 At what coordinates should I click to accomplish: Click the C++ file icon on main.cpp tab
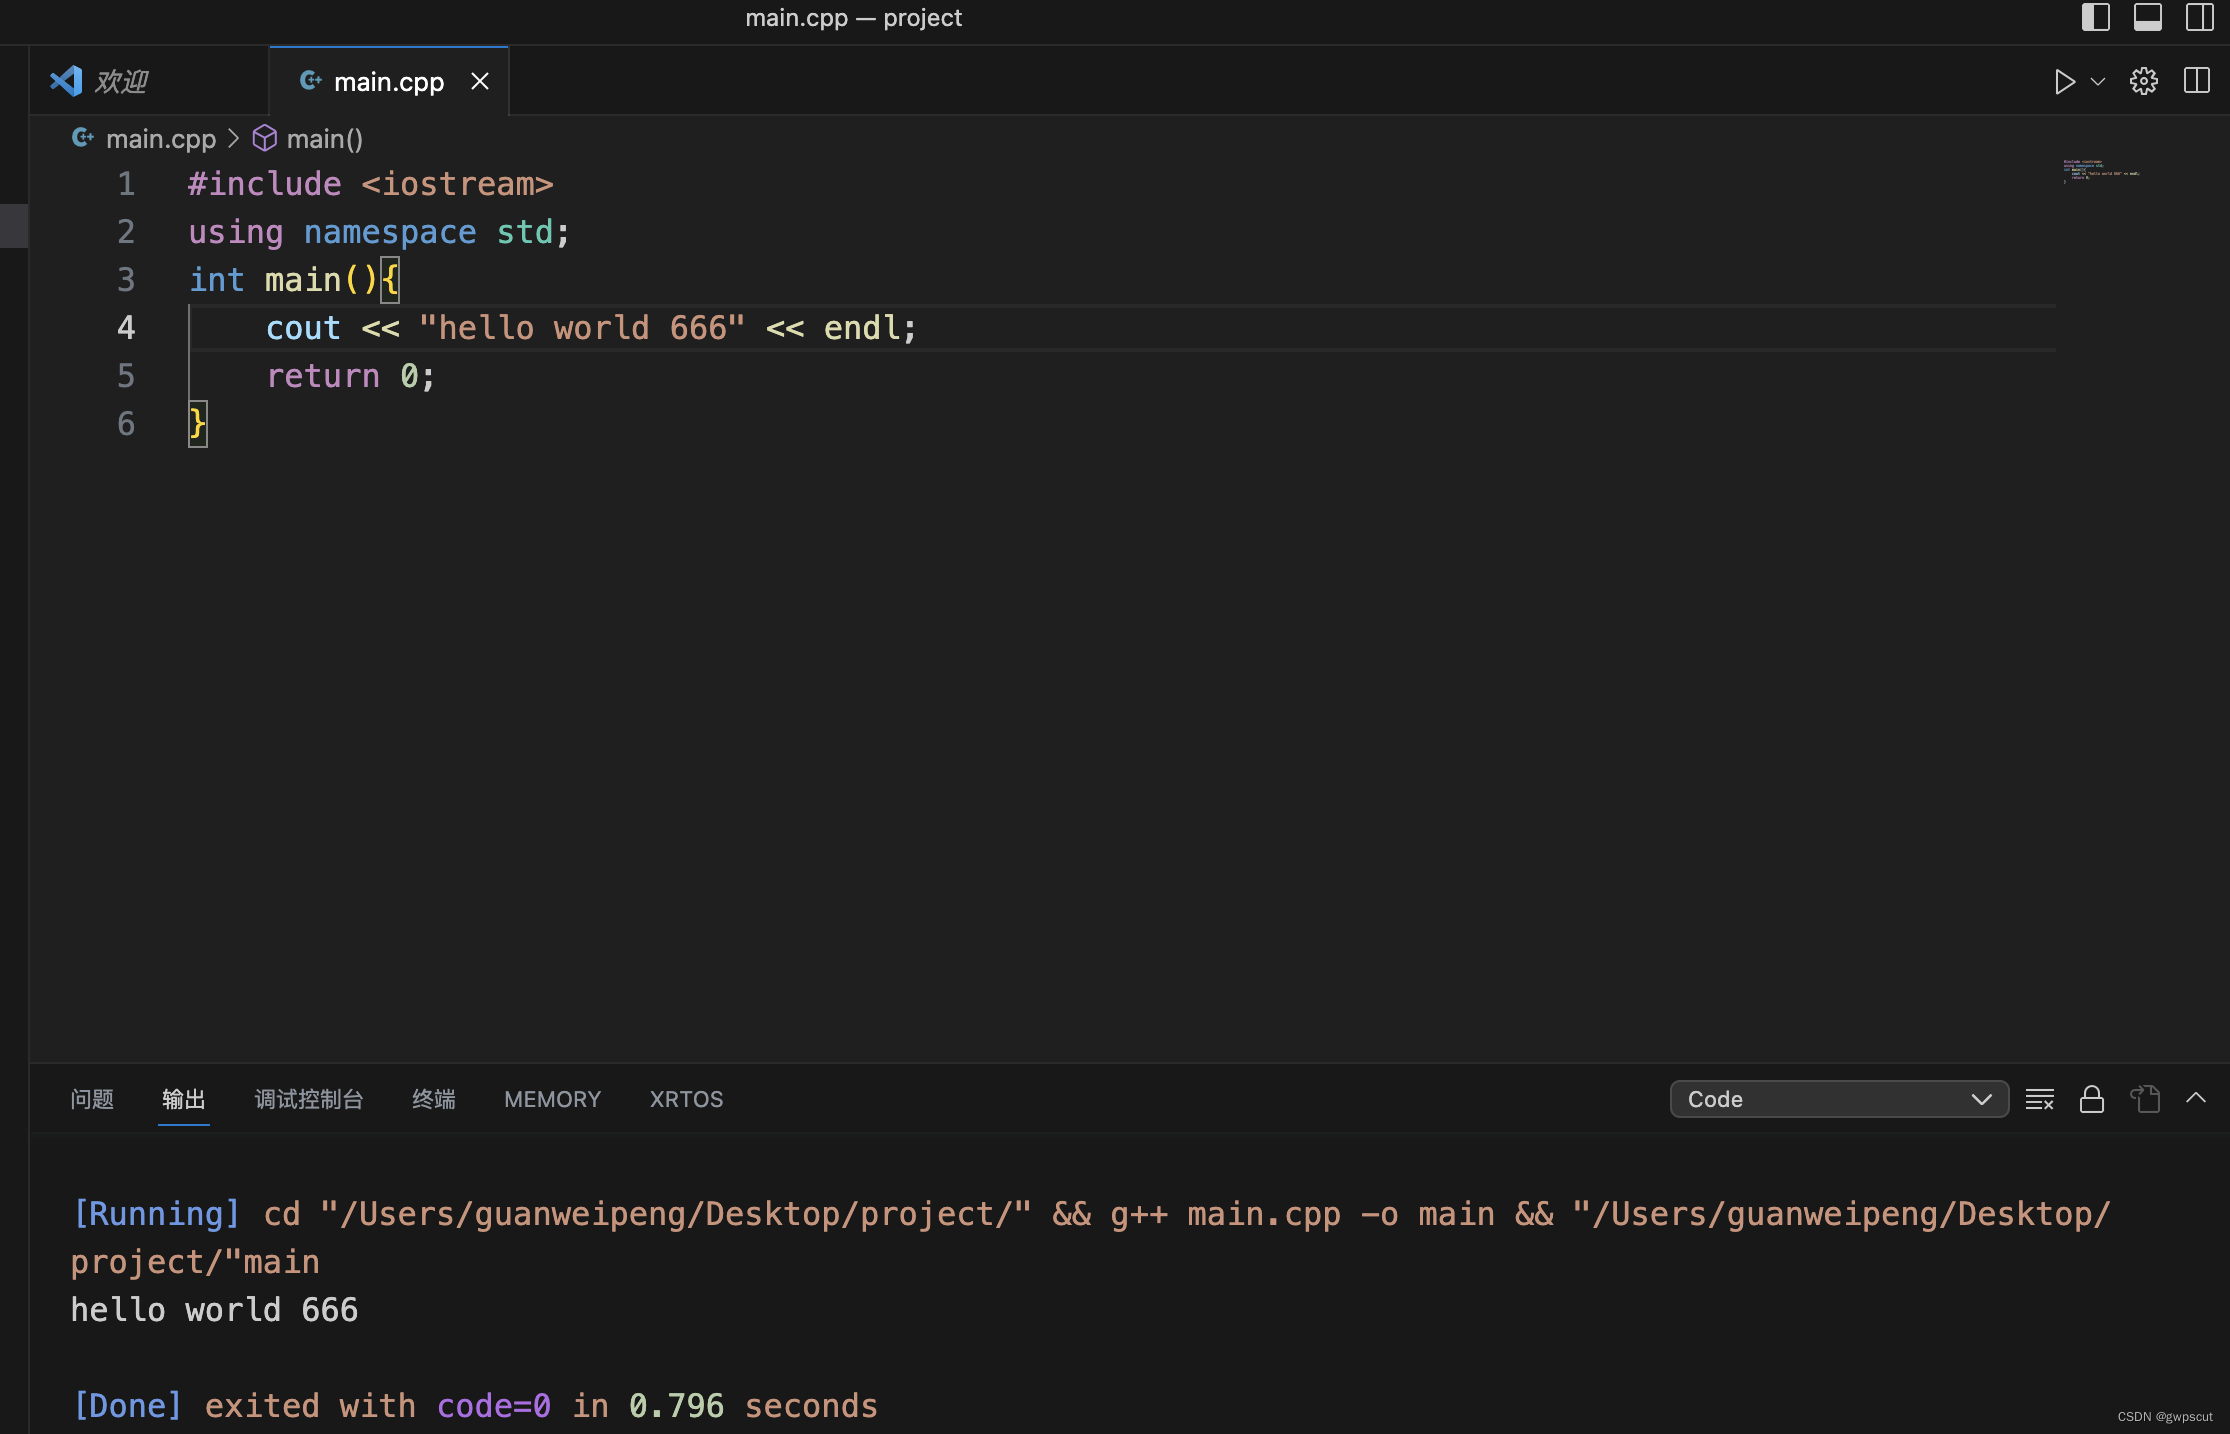(x=310, y=80)
